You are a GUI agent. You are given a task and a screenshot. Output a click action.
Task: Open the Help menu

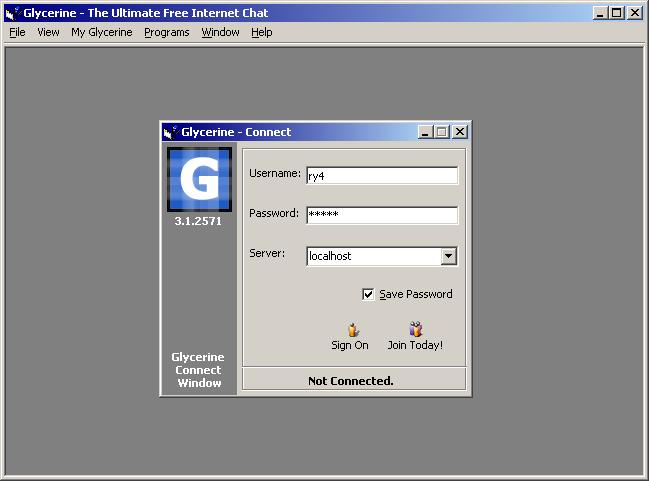pyautogui.click(x=261, y=32)
